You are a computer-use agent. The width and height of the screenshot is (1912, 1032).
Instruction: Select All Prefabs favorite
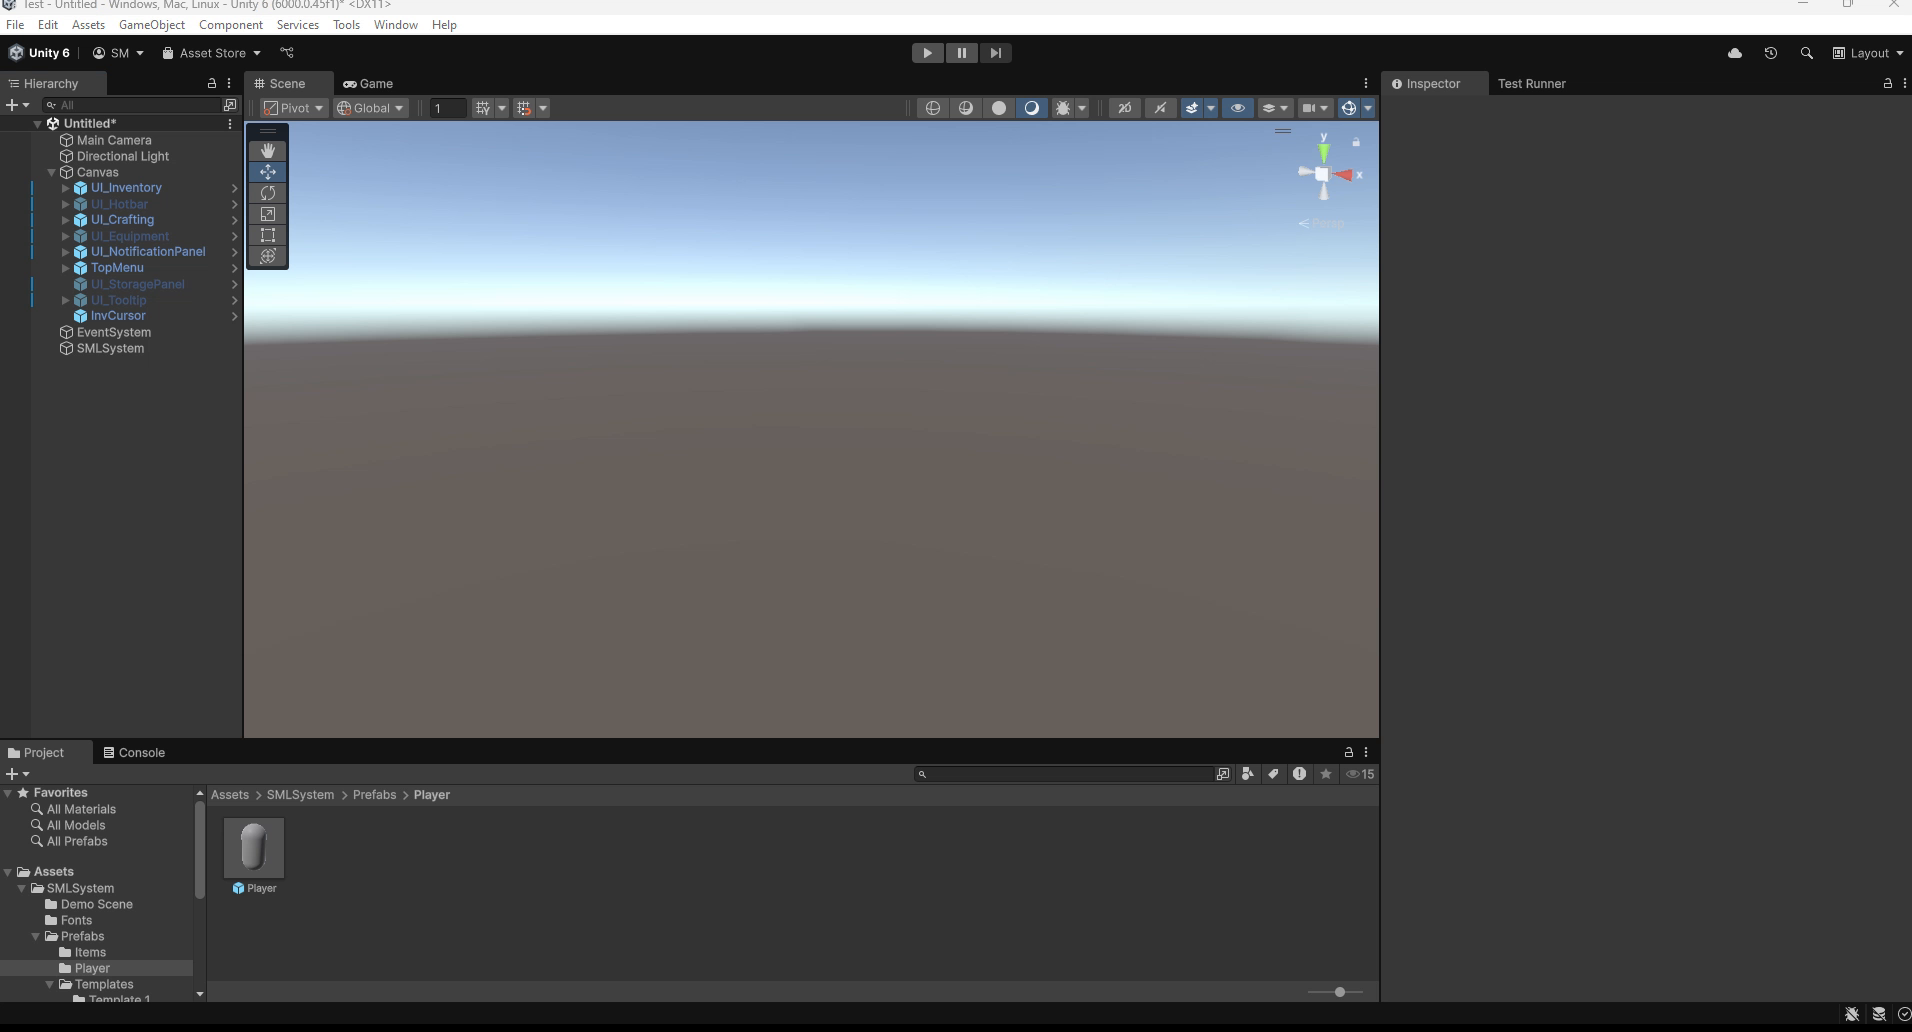point(77,841)
